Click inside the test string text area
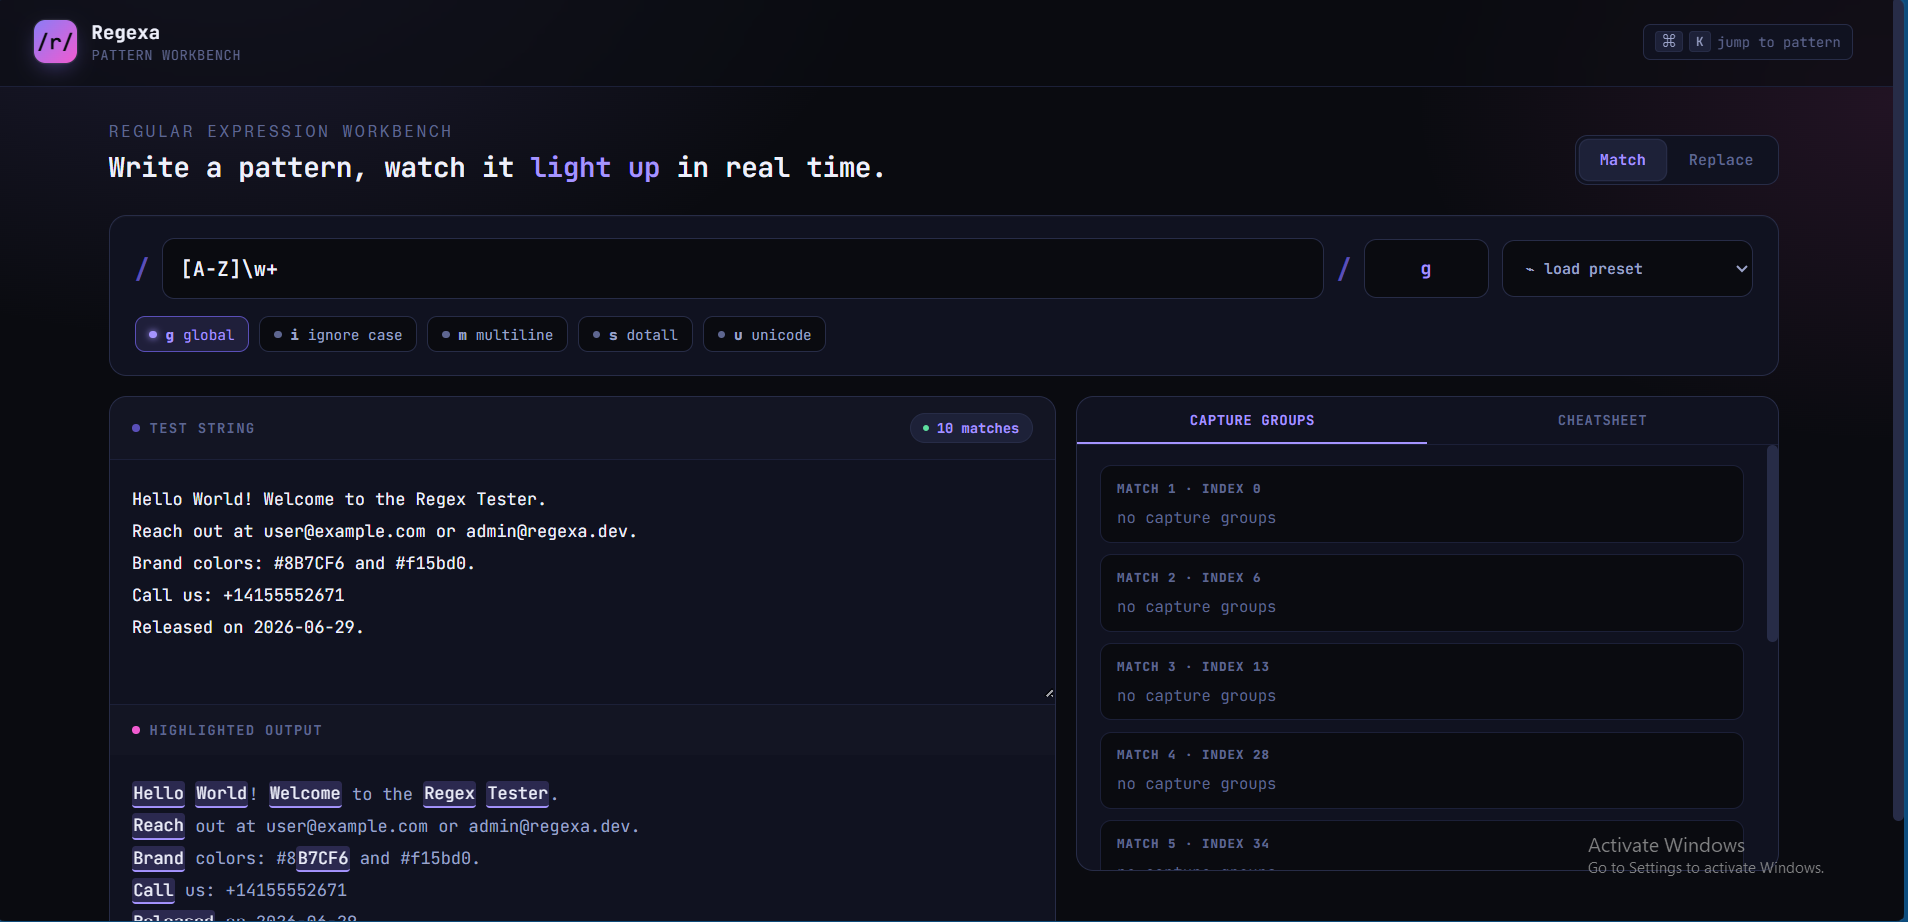1908x922 pixels. (582, 580)
